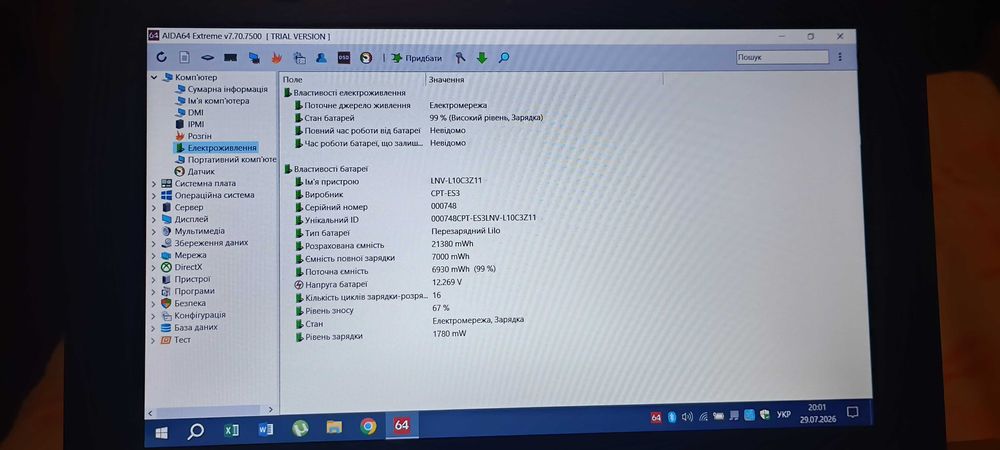Select the Розрахована ємність row
This screenshot has width=1000, height=450.
coord(385,245)
